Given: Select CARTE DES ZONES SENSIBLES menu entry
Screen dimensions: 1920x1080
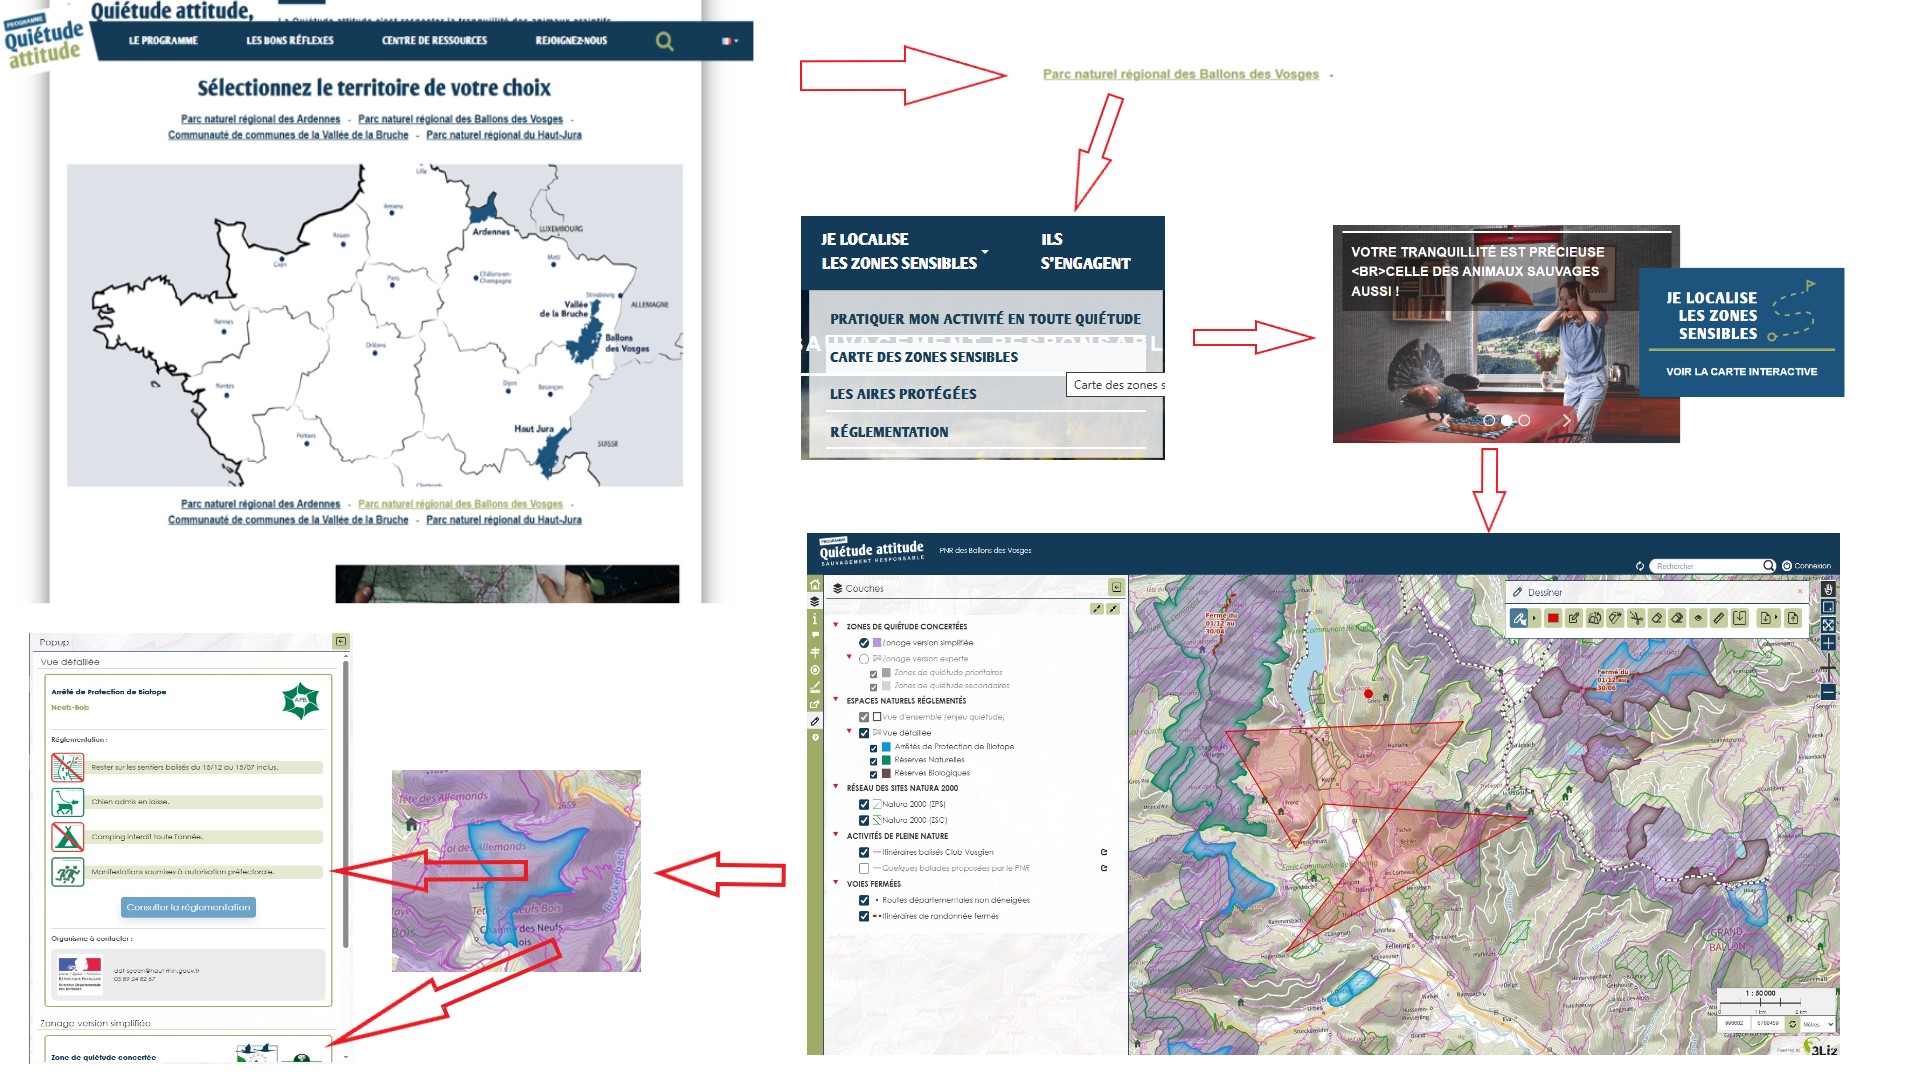Looking at the screenshot, I should coord(924,357).
